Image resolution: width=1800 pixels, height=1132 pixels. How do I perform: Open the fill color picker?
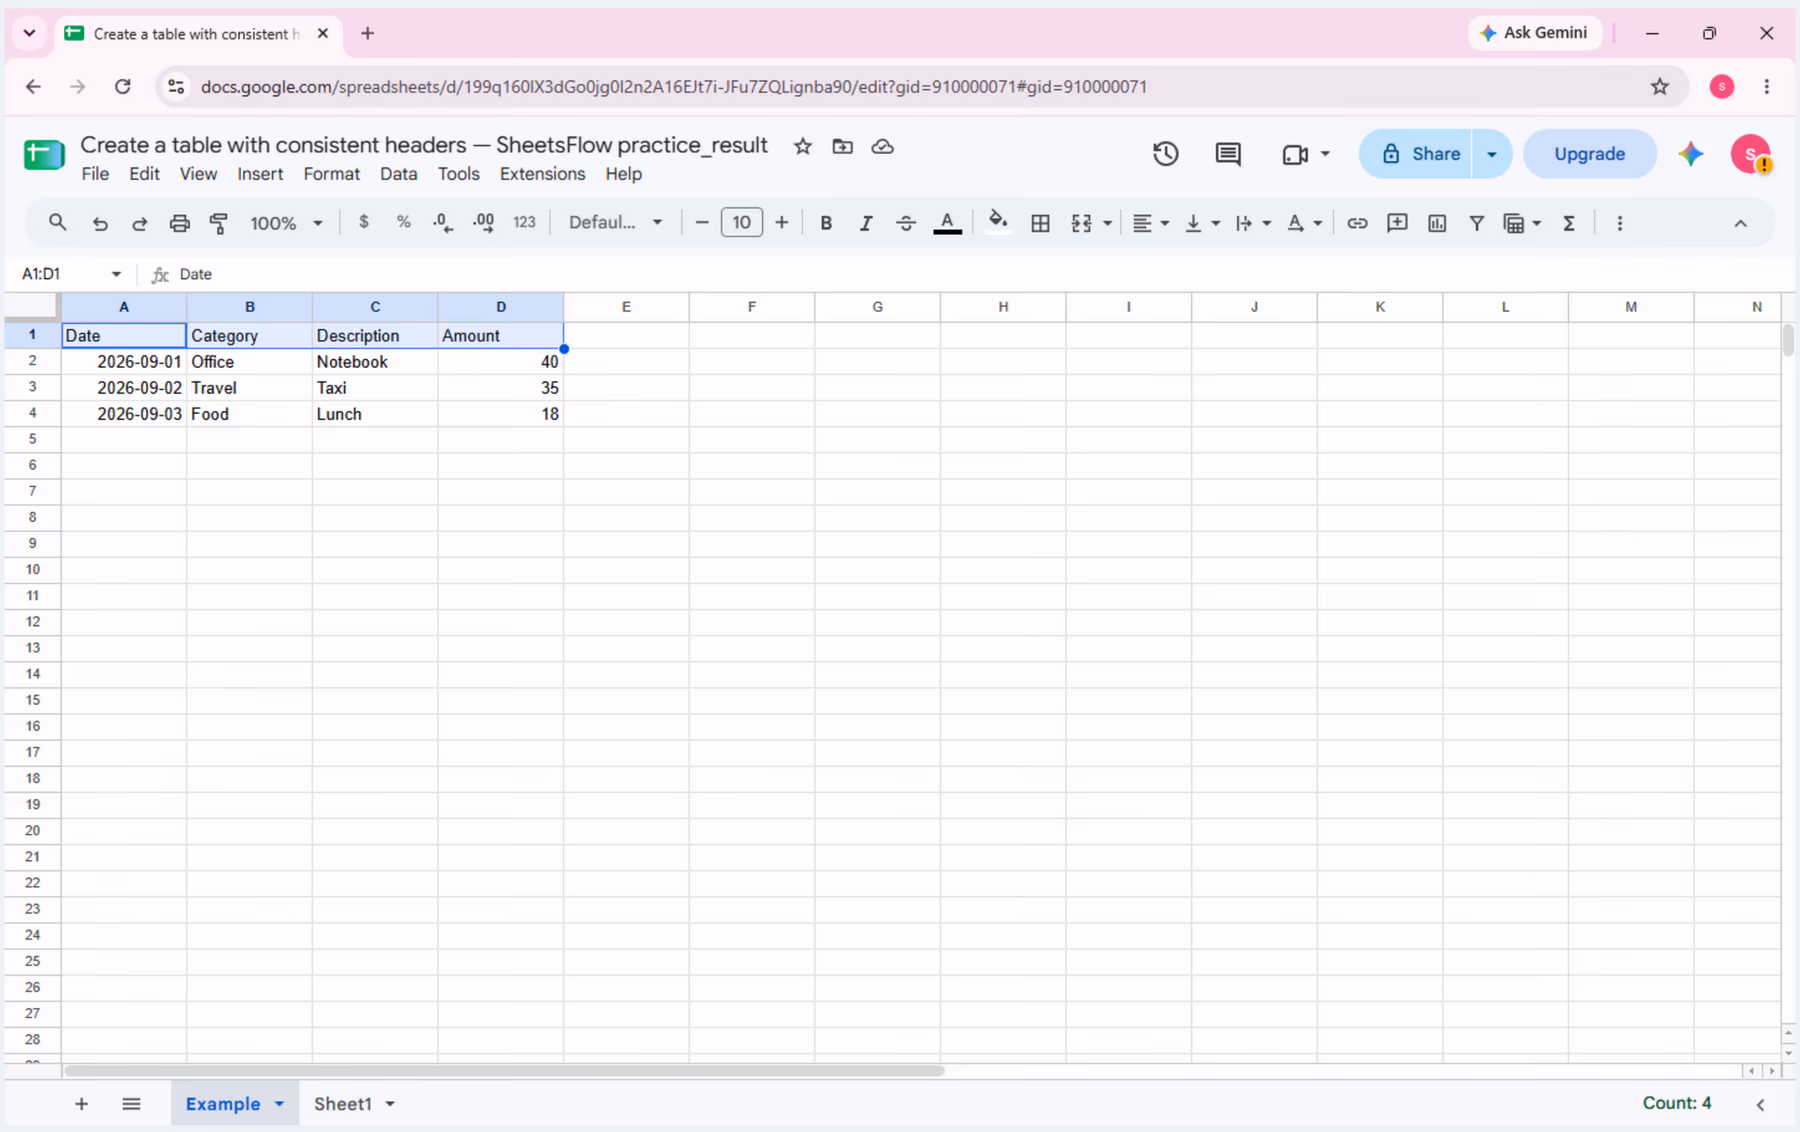coord(997,222)
